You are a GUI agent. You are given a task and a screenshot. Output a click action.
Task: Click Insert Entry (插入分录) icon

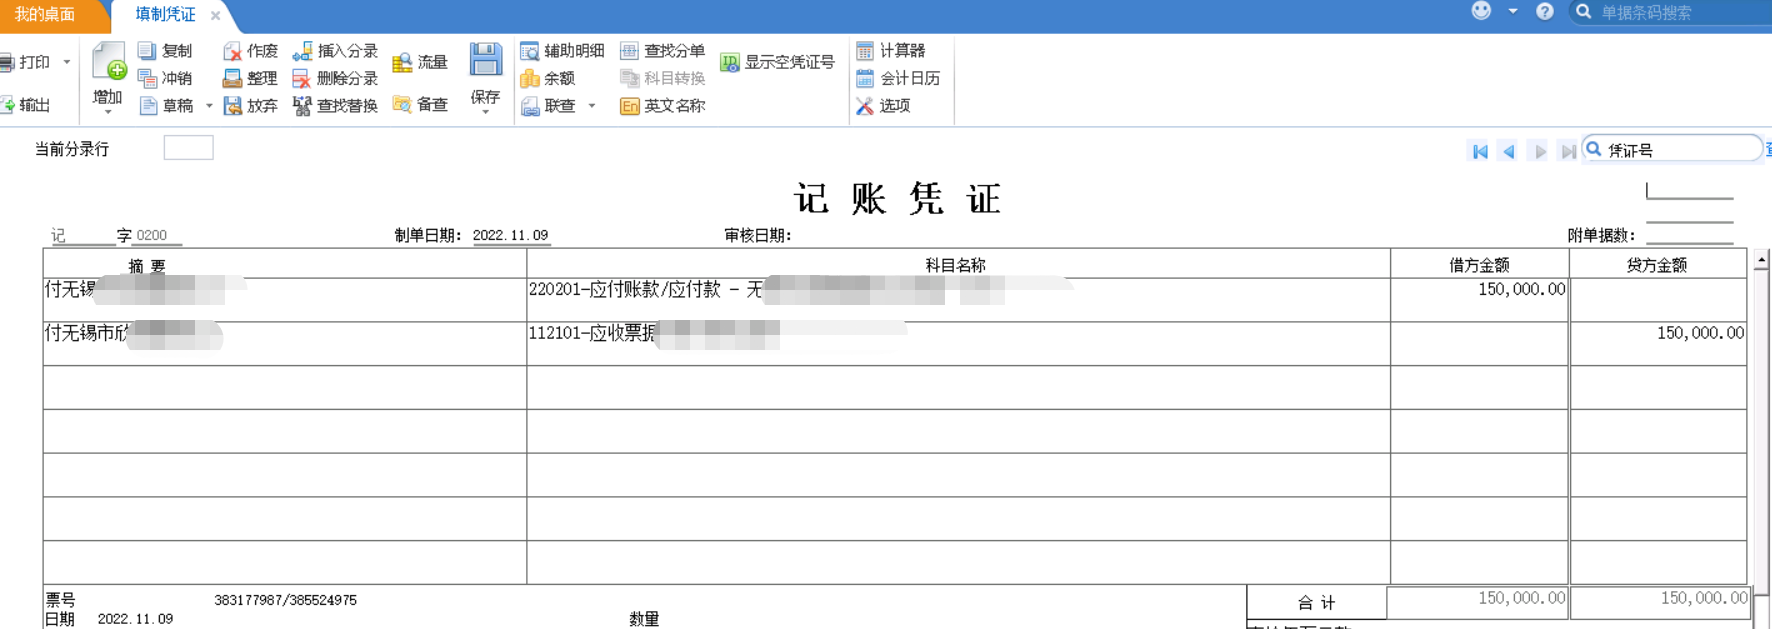pyautogui.click(x=302, y=50)
